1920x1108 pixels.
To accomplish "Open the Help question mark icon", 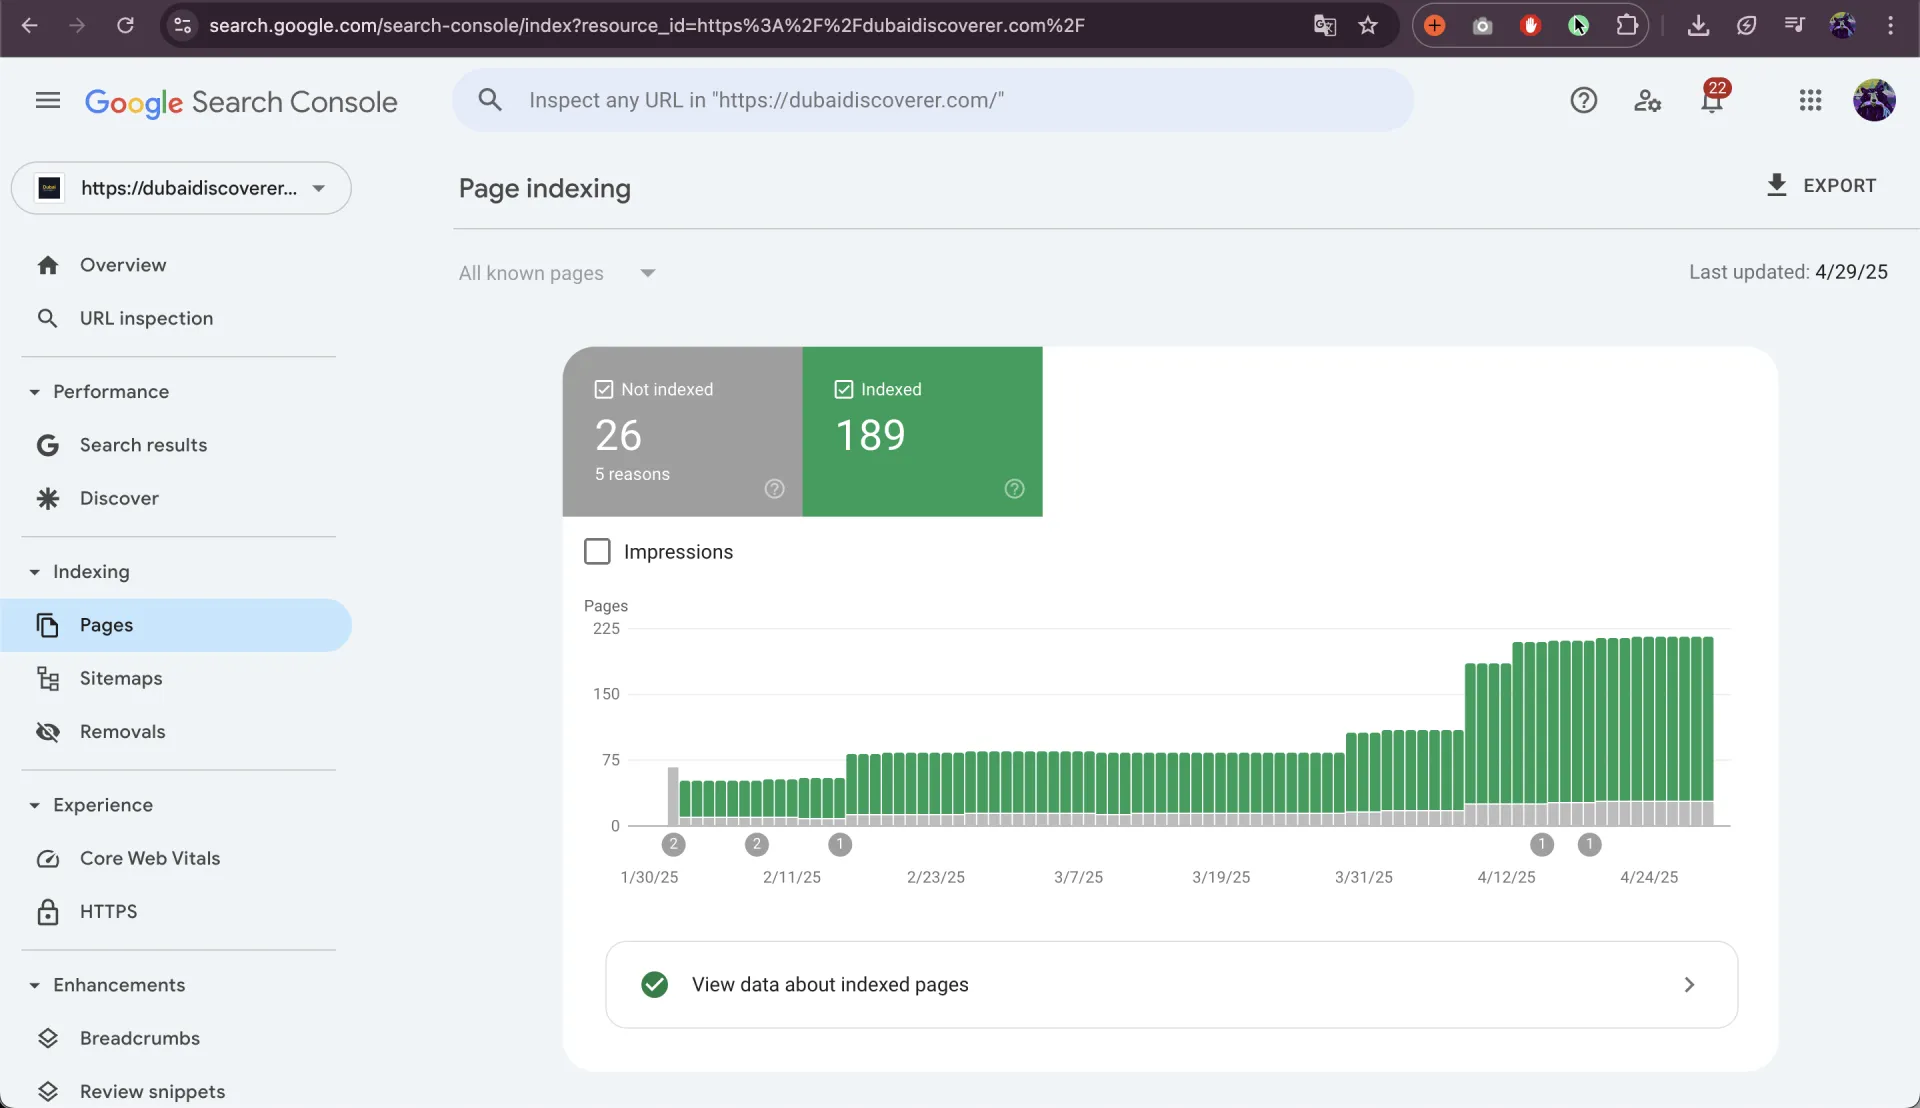I will (x=1584, y=100).
